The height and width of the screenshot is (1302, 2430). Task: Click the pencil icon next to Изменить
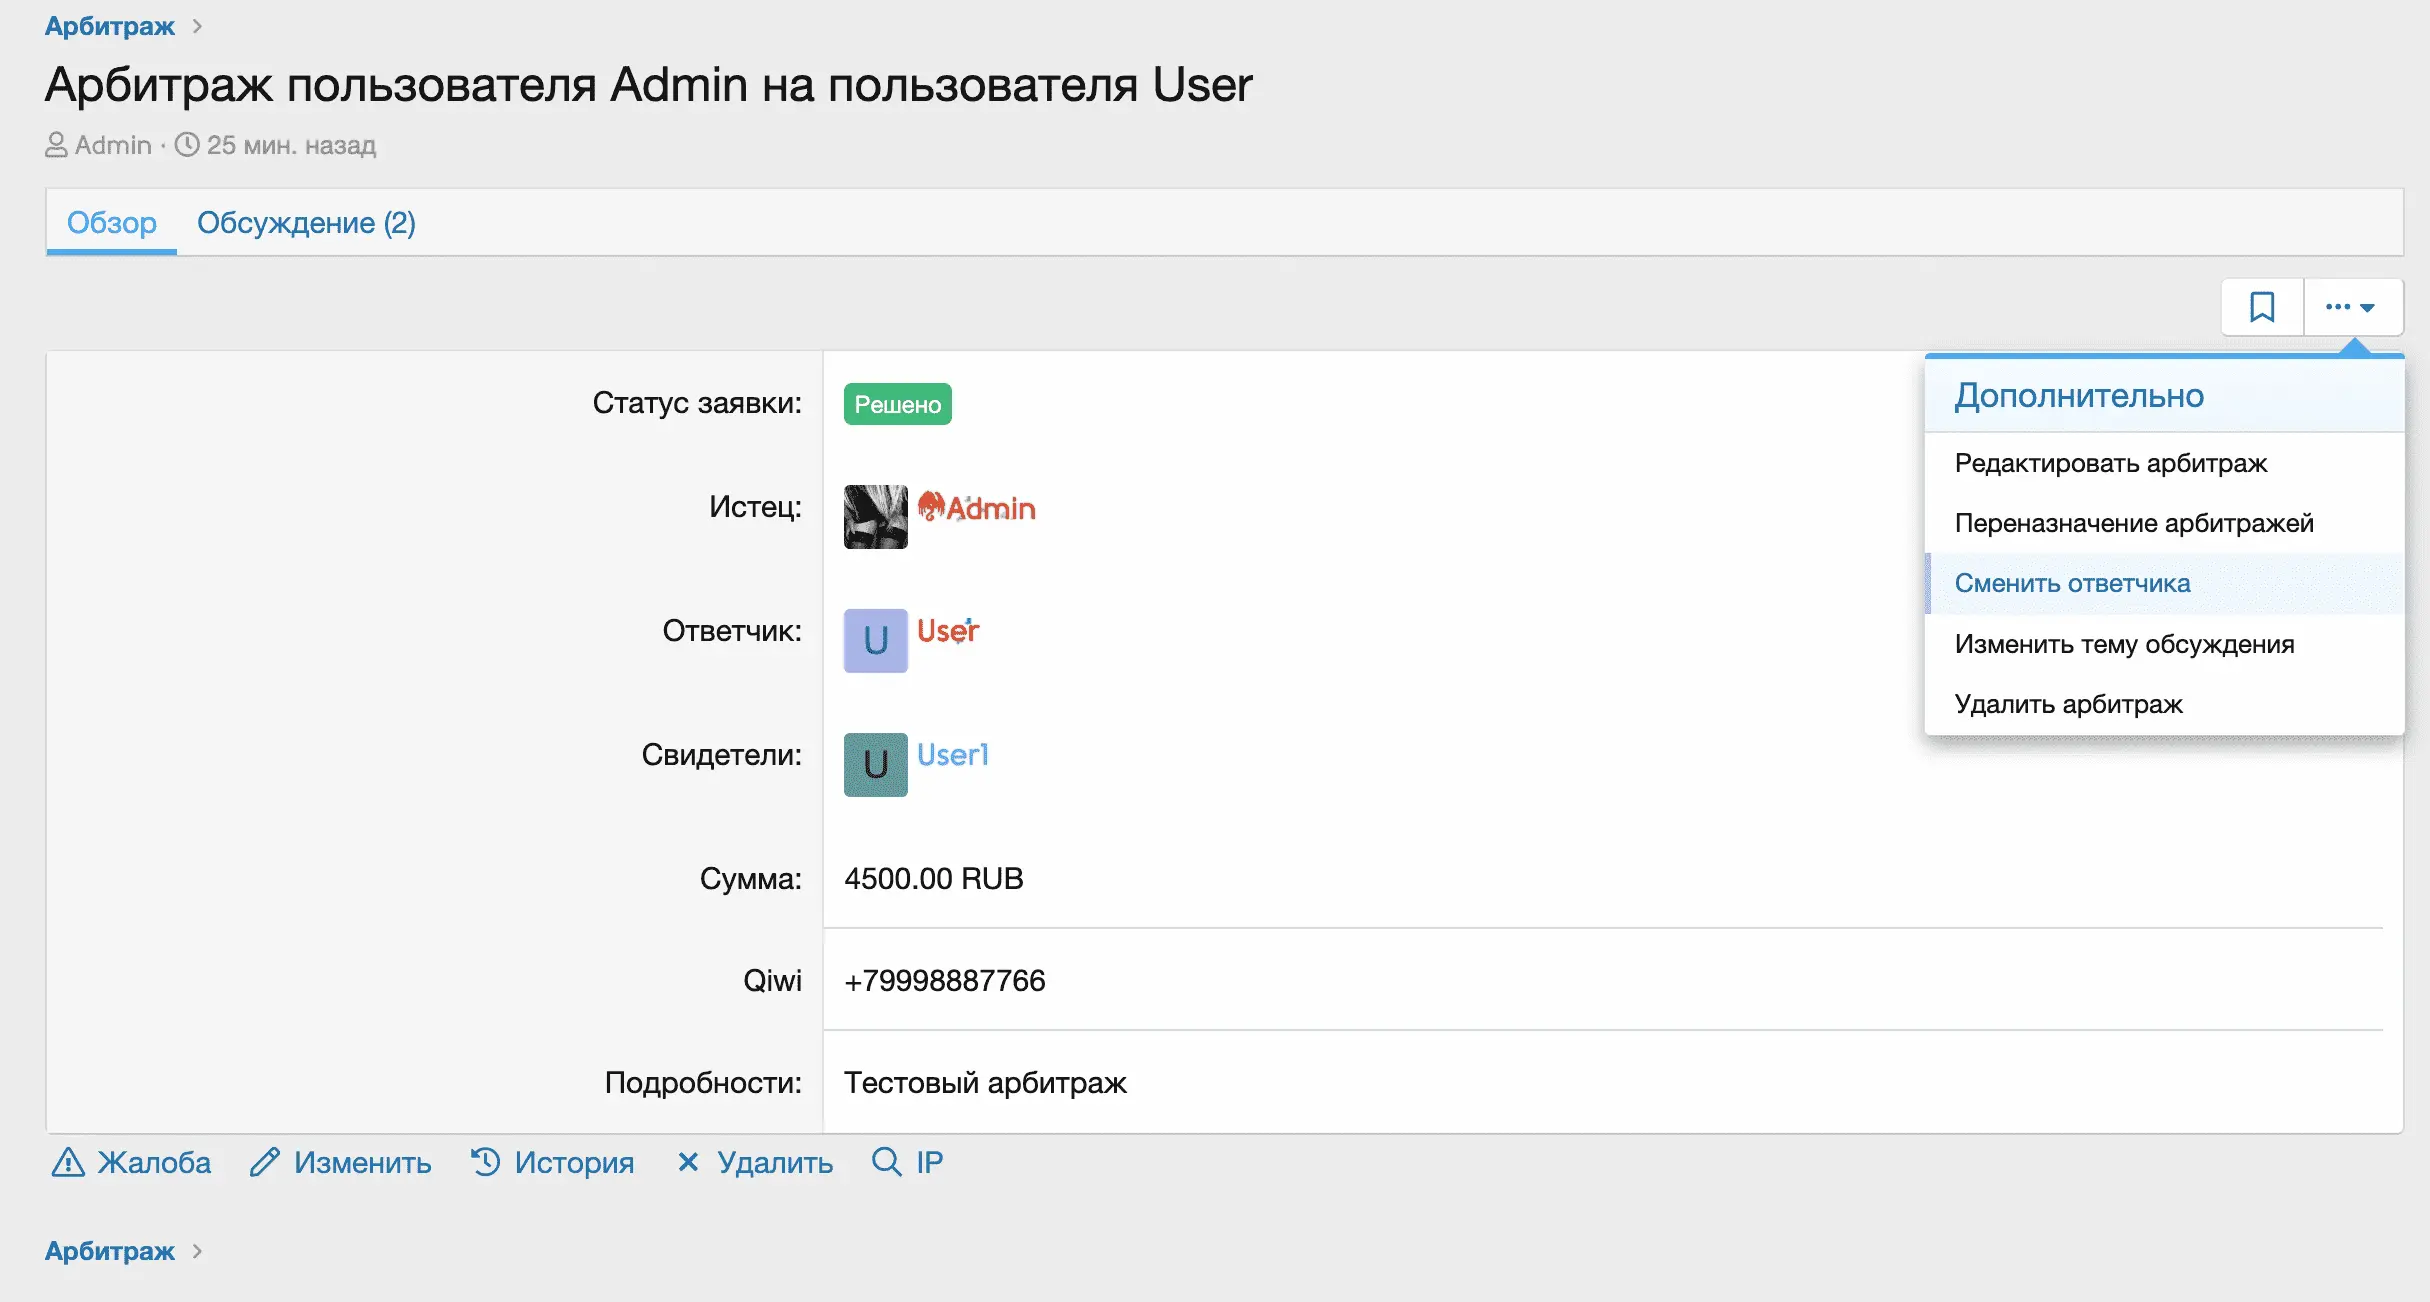tap(264, 1162)
